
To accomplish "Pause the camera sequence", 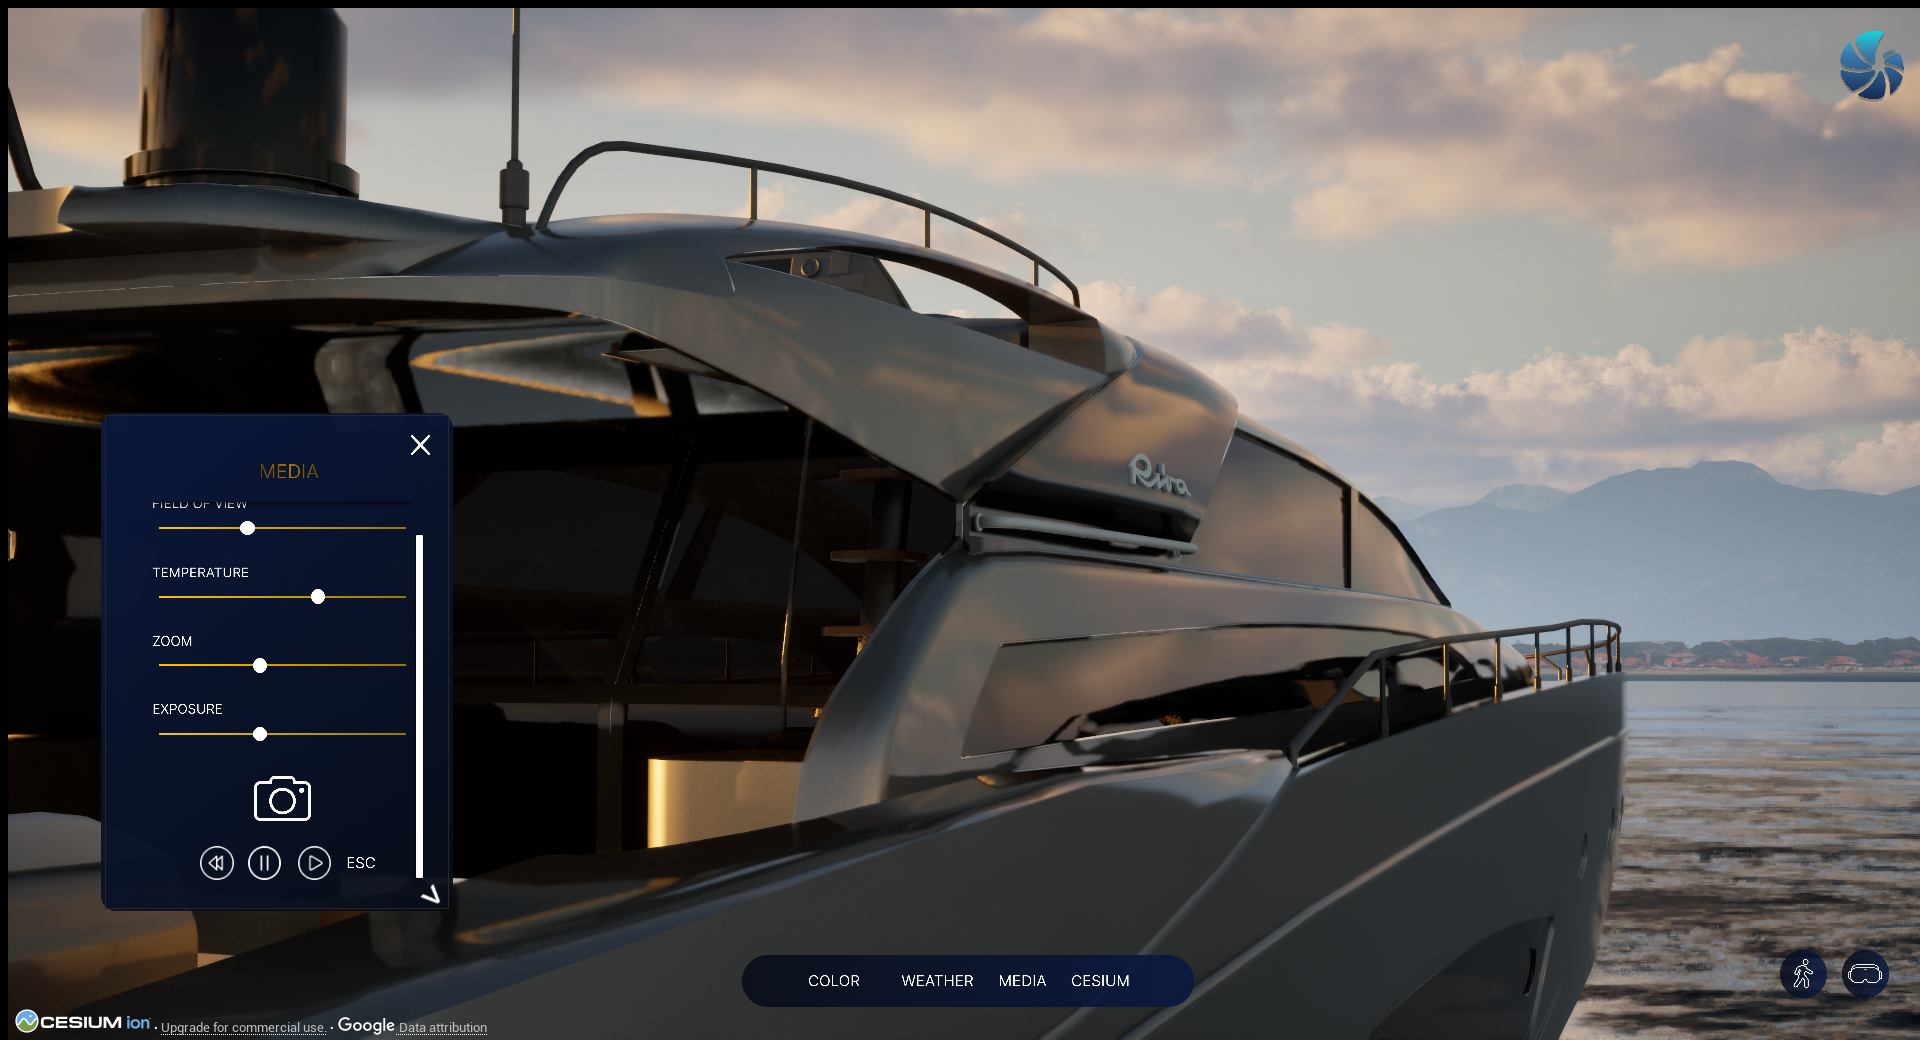I will coord(264,863).
